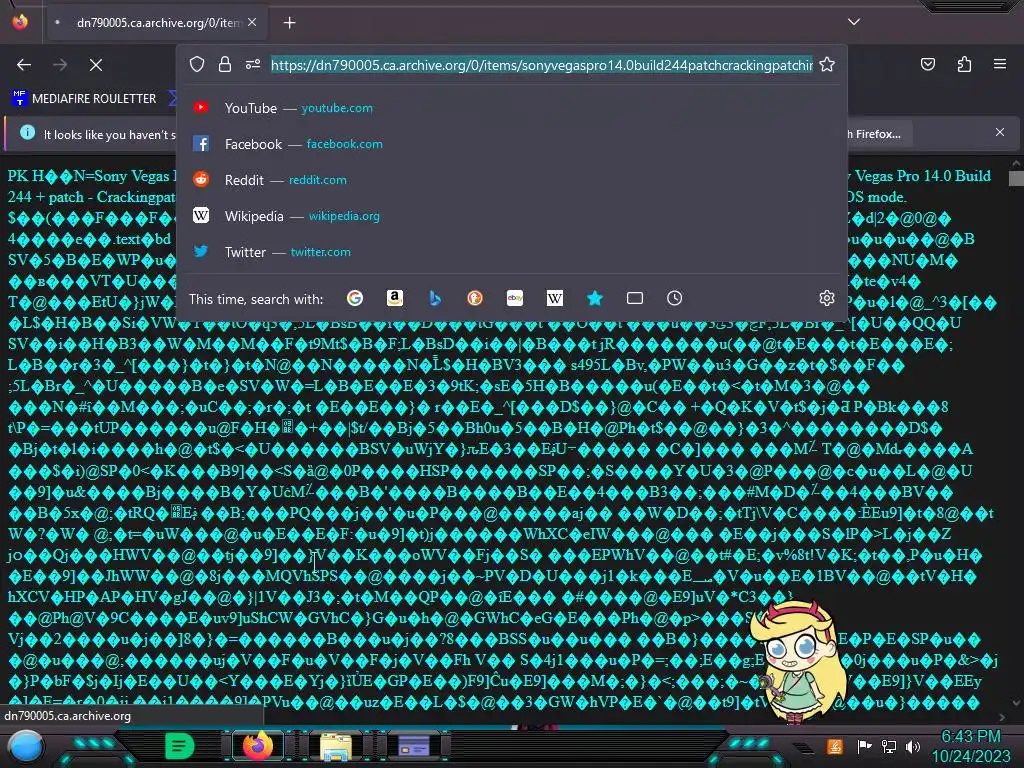The image size is (1024, 768).
Task: Click the page vertical scrollbar thumb
Action: click(1016, 178)
